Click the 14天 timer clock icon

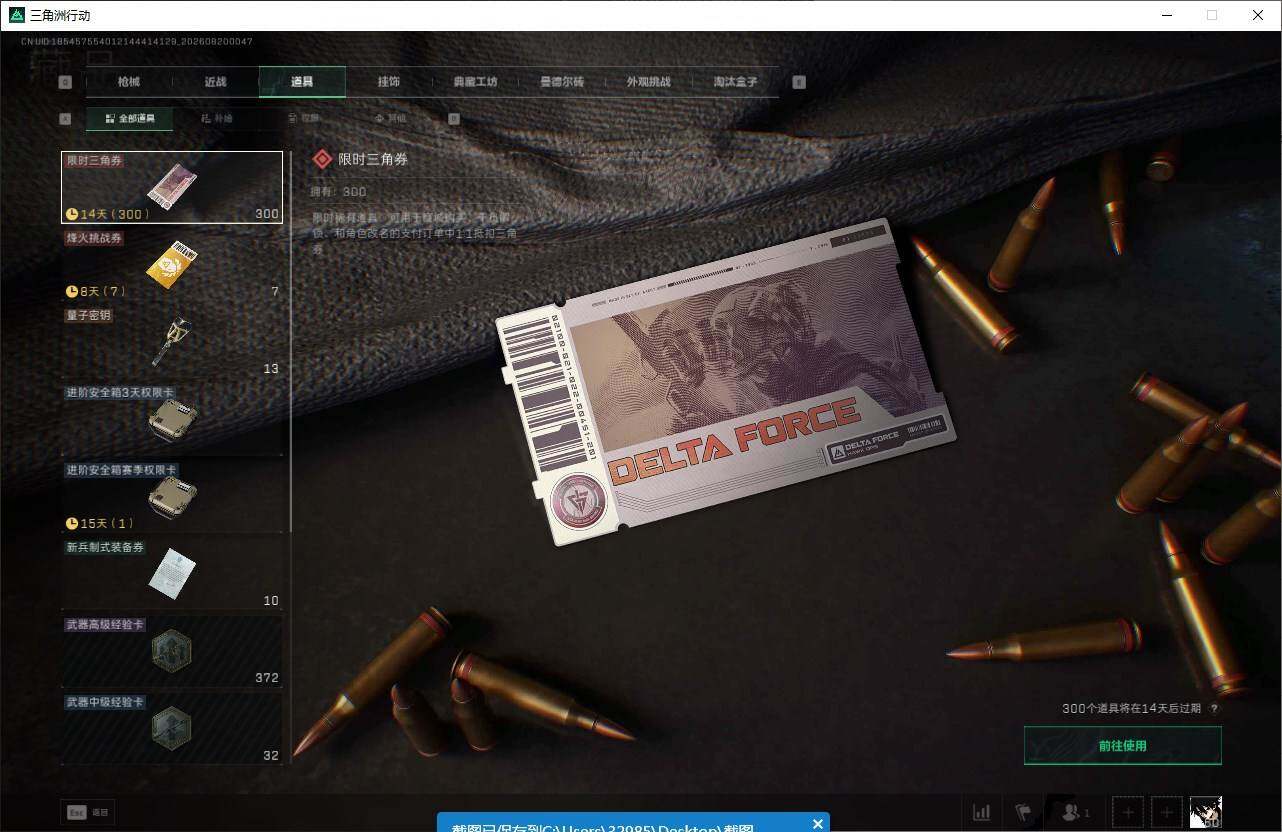coord(72,214)
